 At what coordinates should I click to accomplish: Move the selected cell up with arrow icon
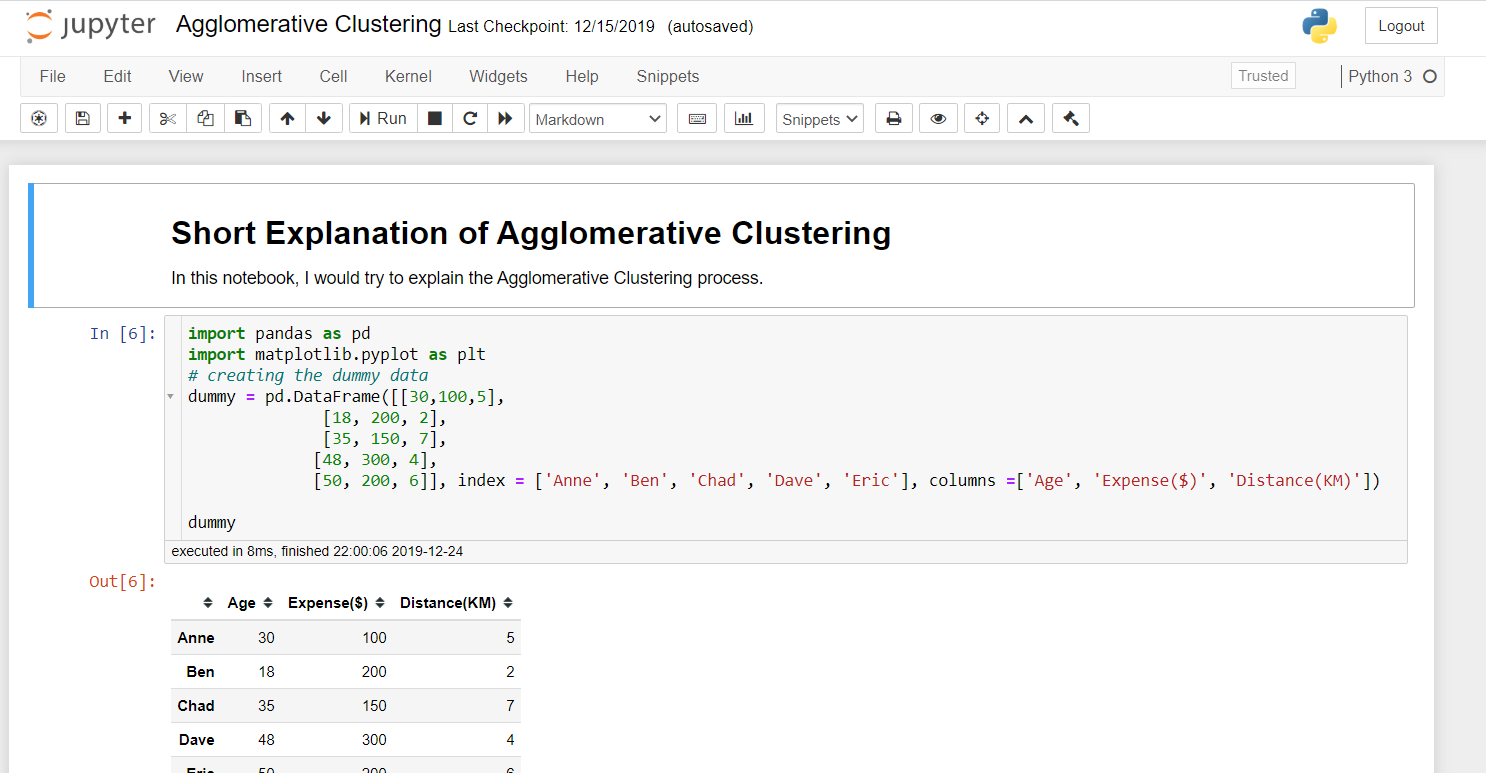coord(287,118)
